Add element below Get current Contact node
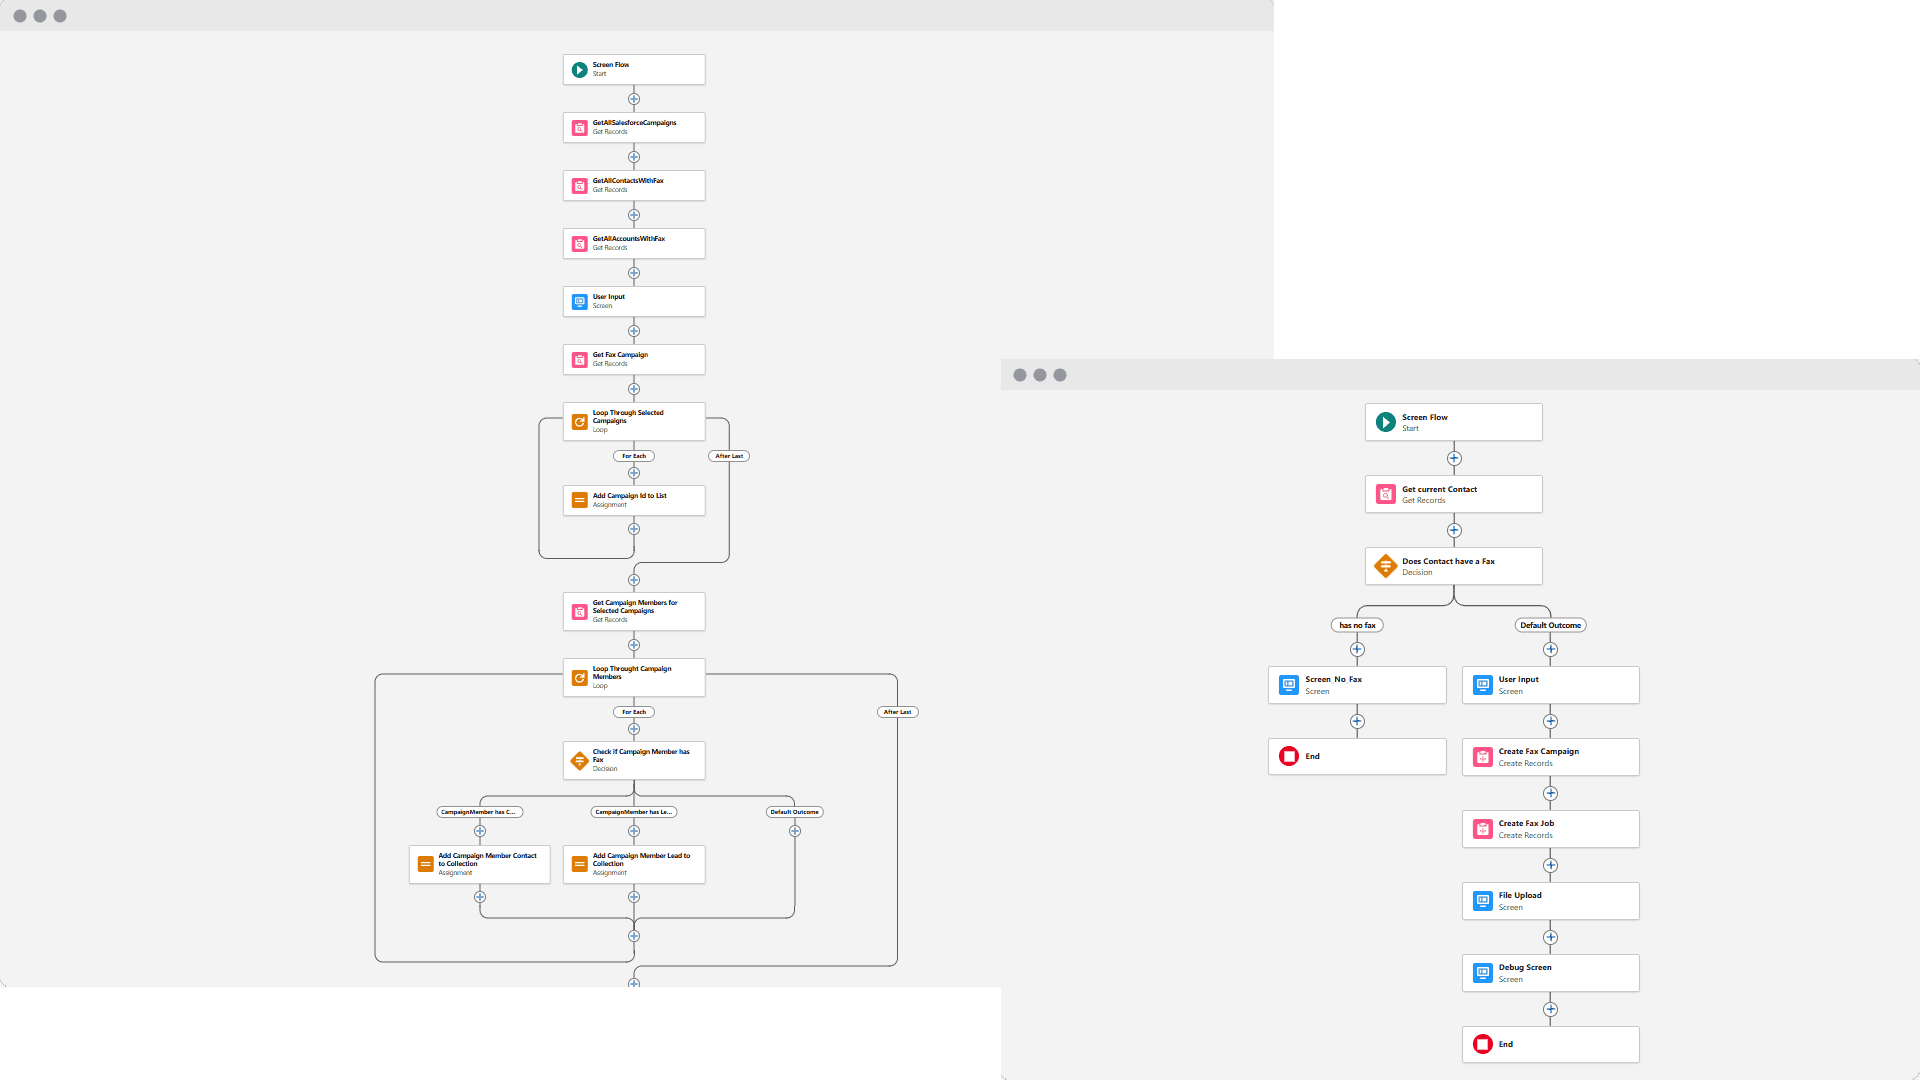1920x1080 pixels. click(x=1454, y=530)
